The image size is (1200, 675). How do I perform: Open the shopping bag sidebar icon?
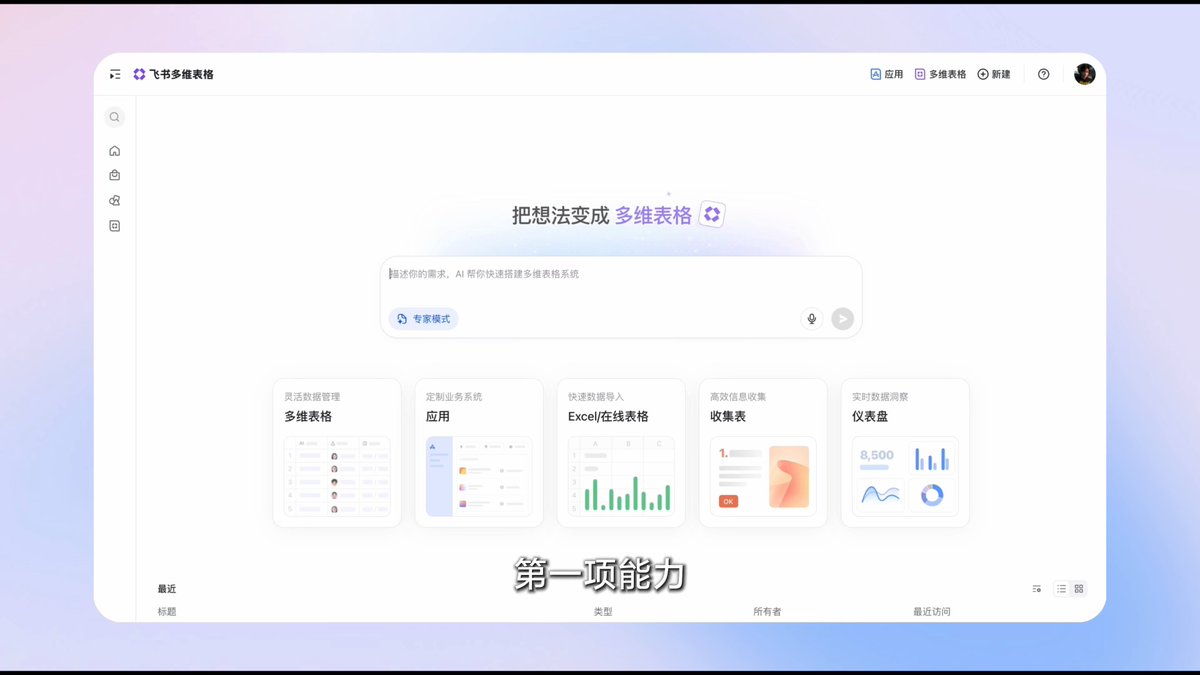pos(115,175)
